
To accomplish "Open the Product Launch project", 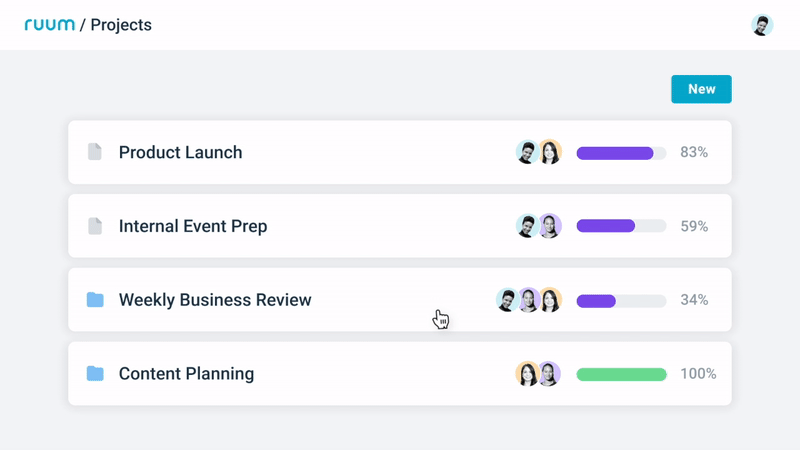I will (180, 152).
